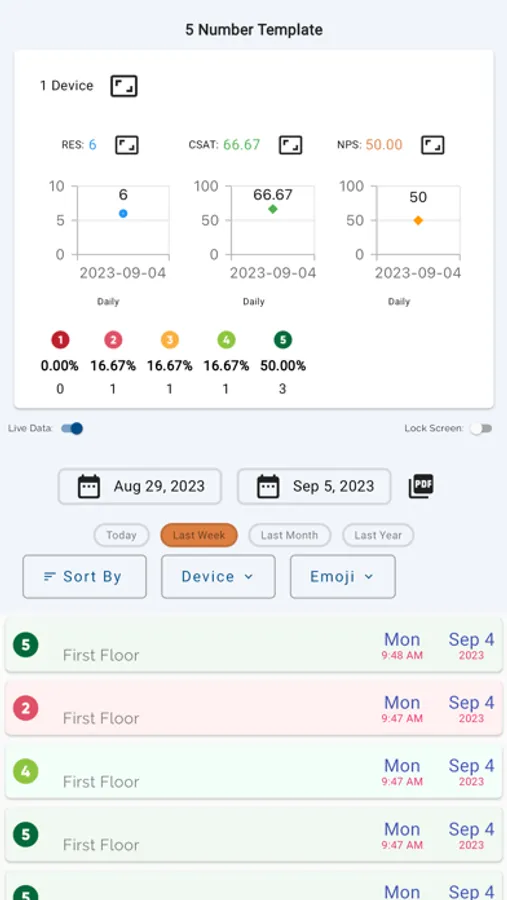Select the Today range chip
The image size is (507, 900).
tap(122, 535)
